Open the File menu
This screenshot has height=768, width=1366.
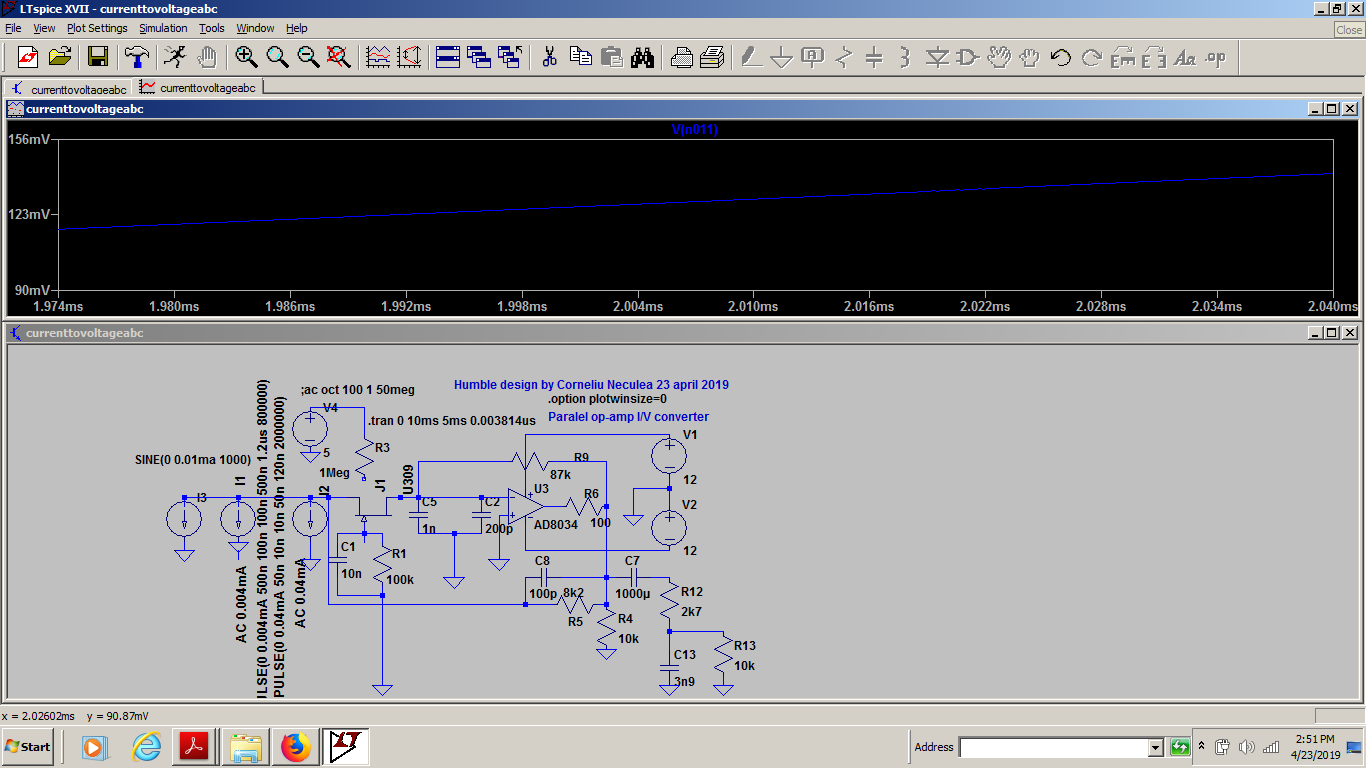[x=13, y=28]
